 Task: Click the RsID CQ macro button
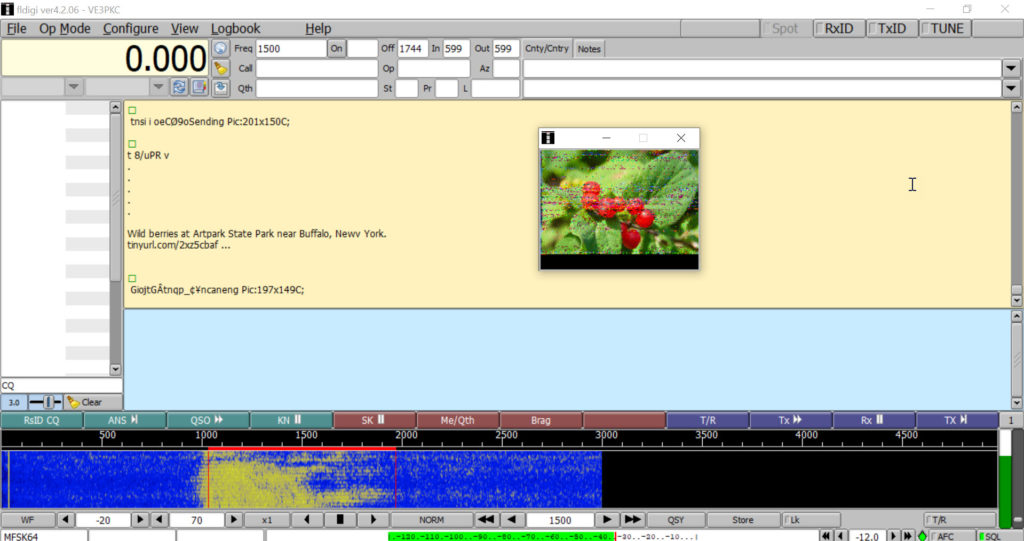pyautogui.click(x=41, y=420)
